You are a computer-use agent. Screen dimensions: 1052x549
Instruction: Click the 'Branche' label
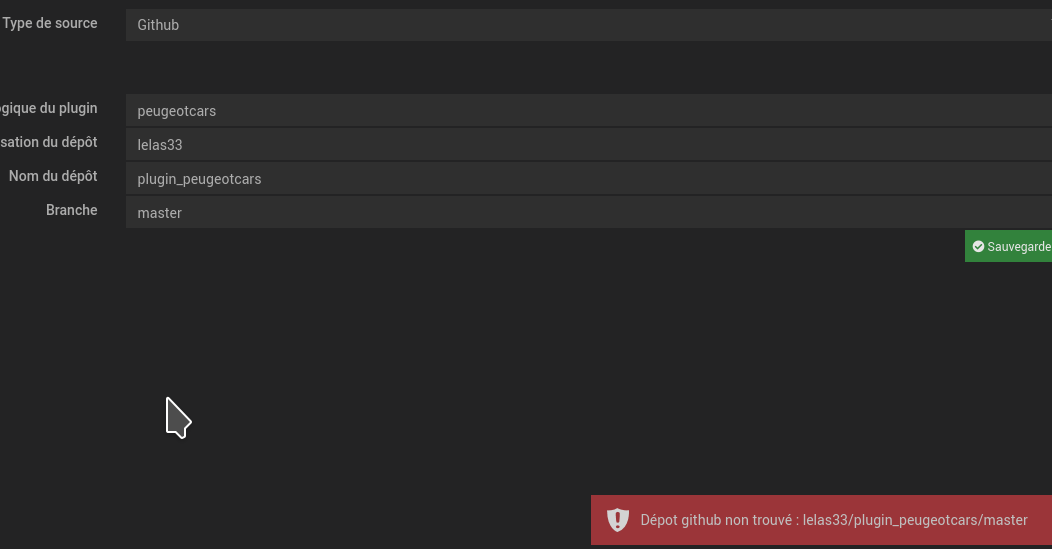[72, 210]
